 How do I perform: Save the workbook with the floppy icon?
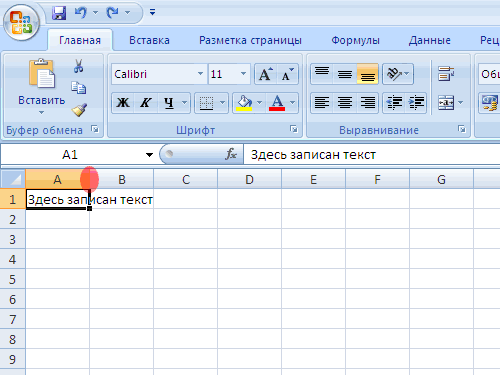click(59, 13)
